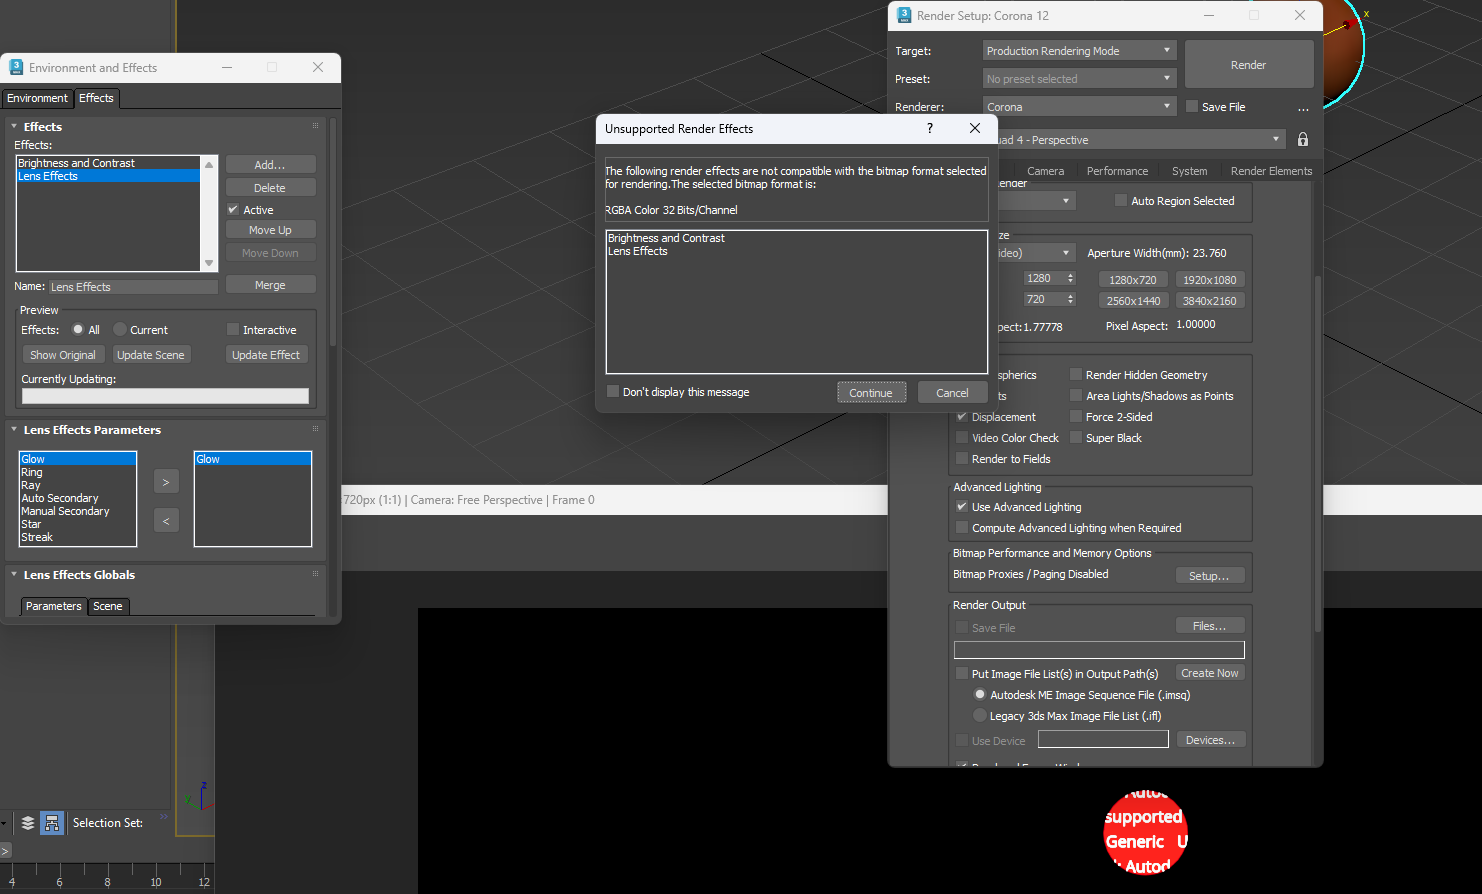Collapse the Lens Effects Parameters rollout

pos(14,430)
